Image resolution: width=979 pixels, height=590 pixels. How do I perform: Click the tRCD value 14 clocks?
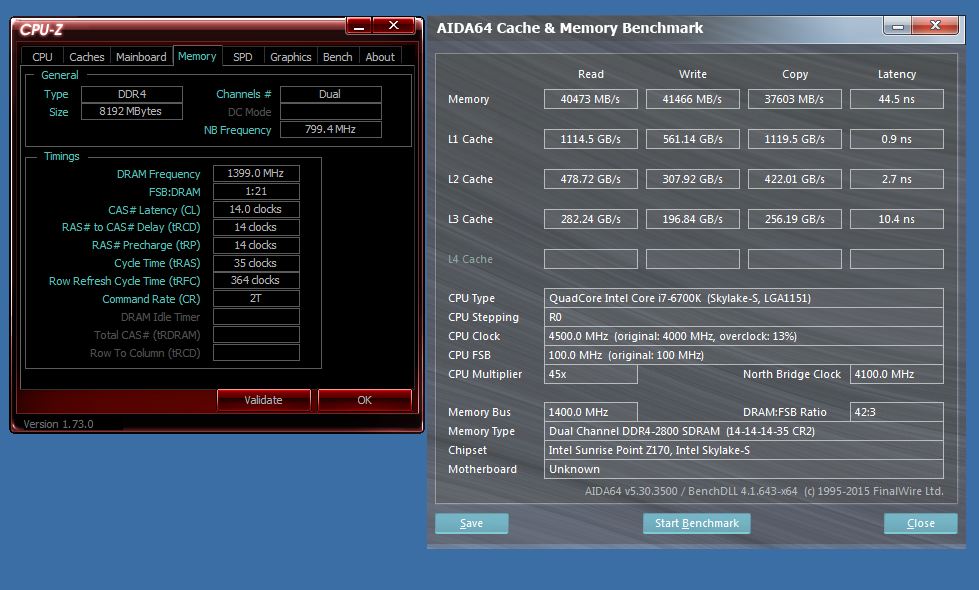click(x=256, y=227)
